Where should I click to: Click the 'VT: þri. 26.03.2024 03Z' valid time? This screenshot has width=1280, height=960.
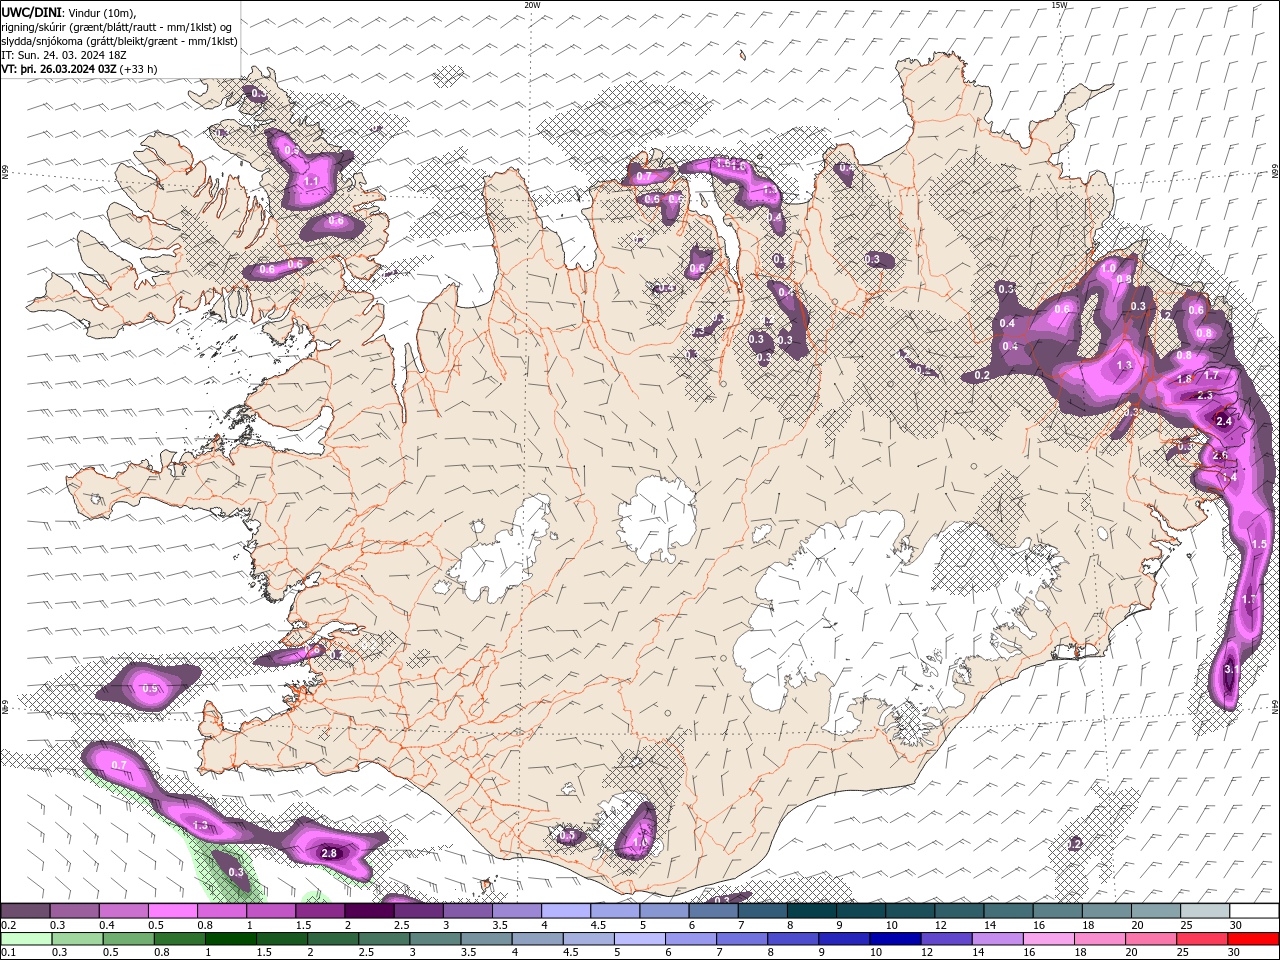(58, 69)
